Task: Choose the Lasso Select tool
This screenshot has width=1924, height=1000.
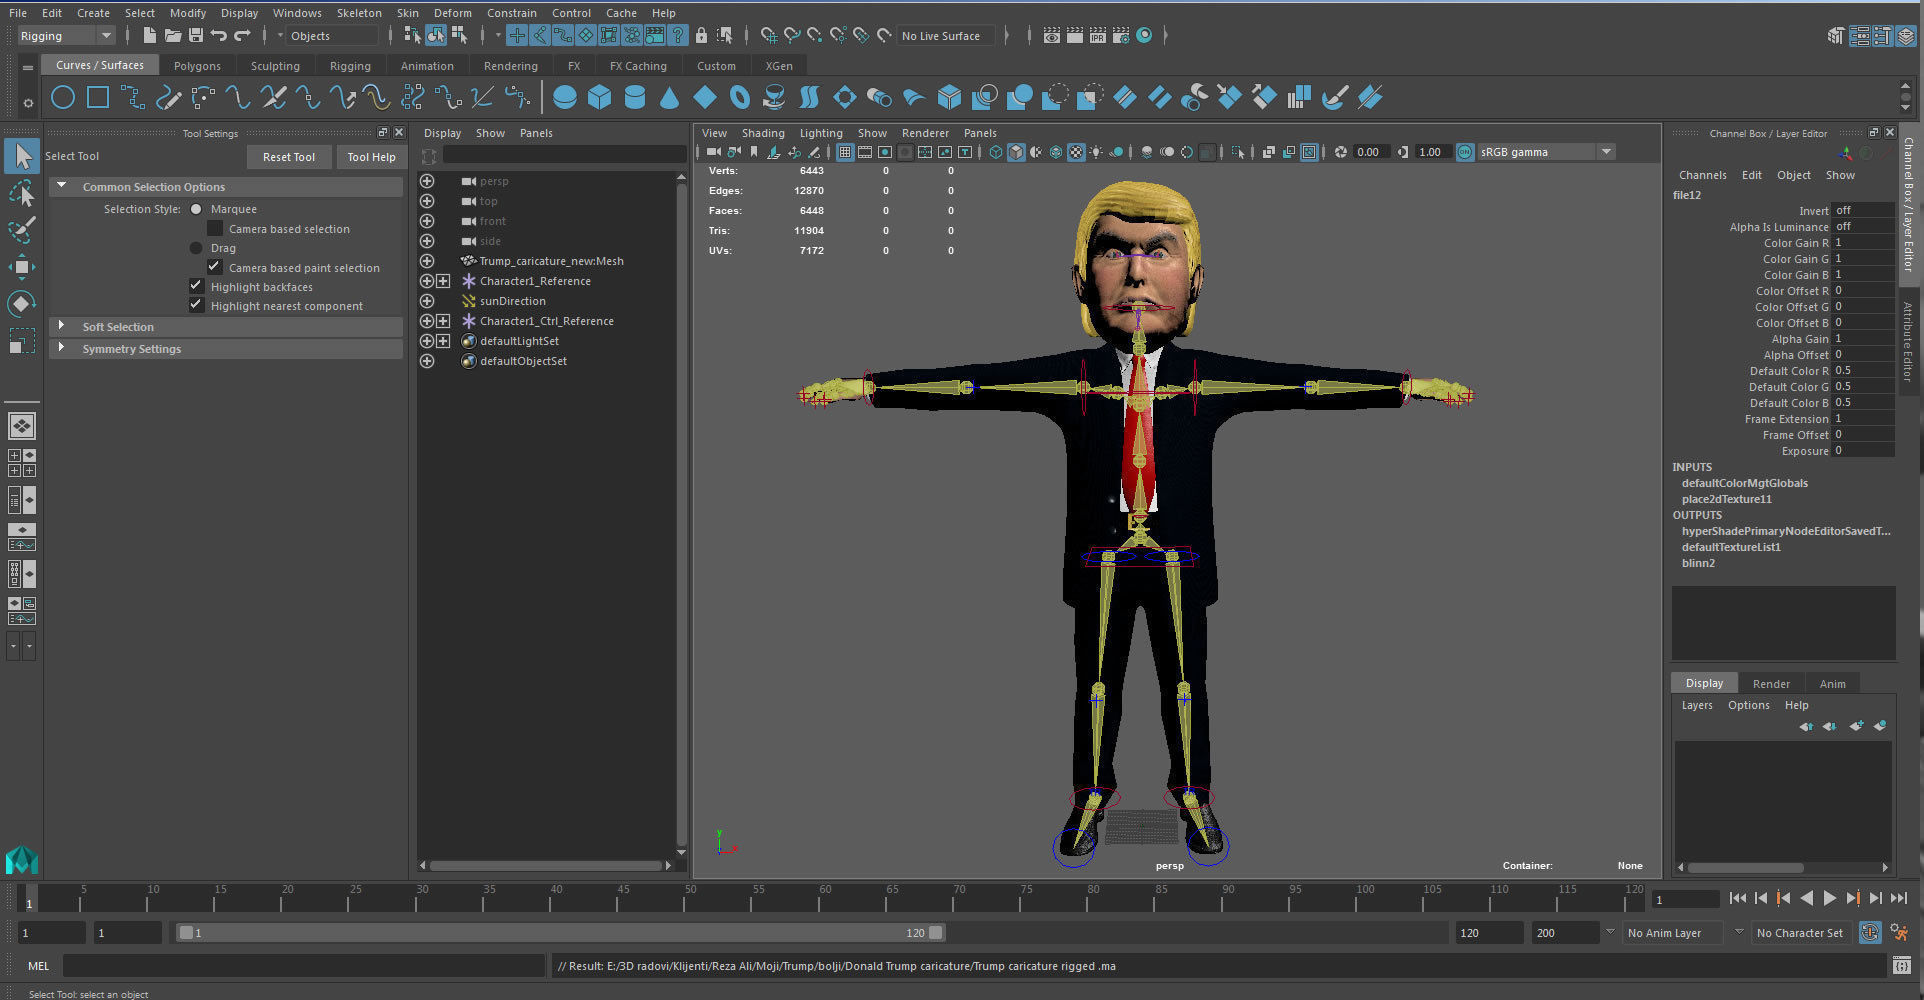Action: (x=22, y=194)
